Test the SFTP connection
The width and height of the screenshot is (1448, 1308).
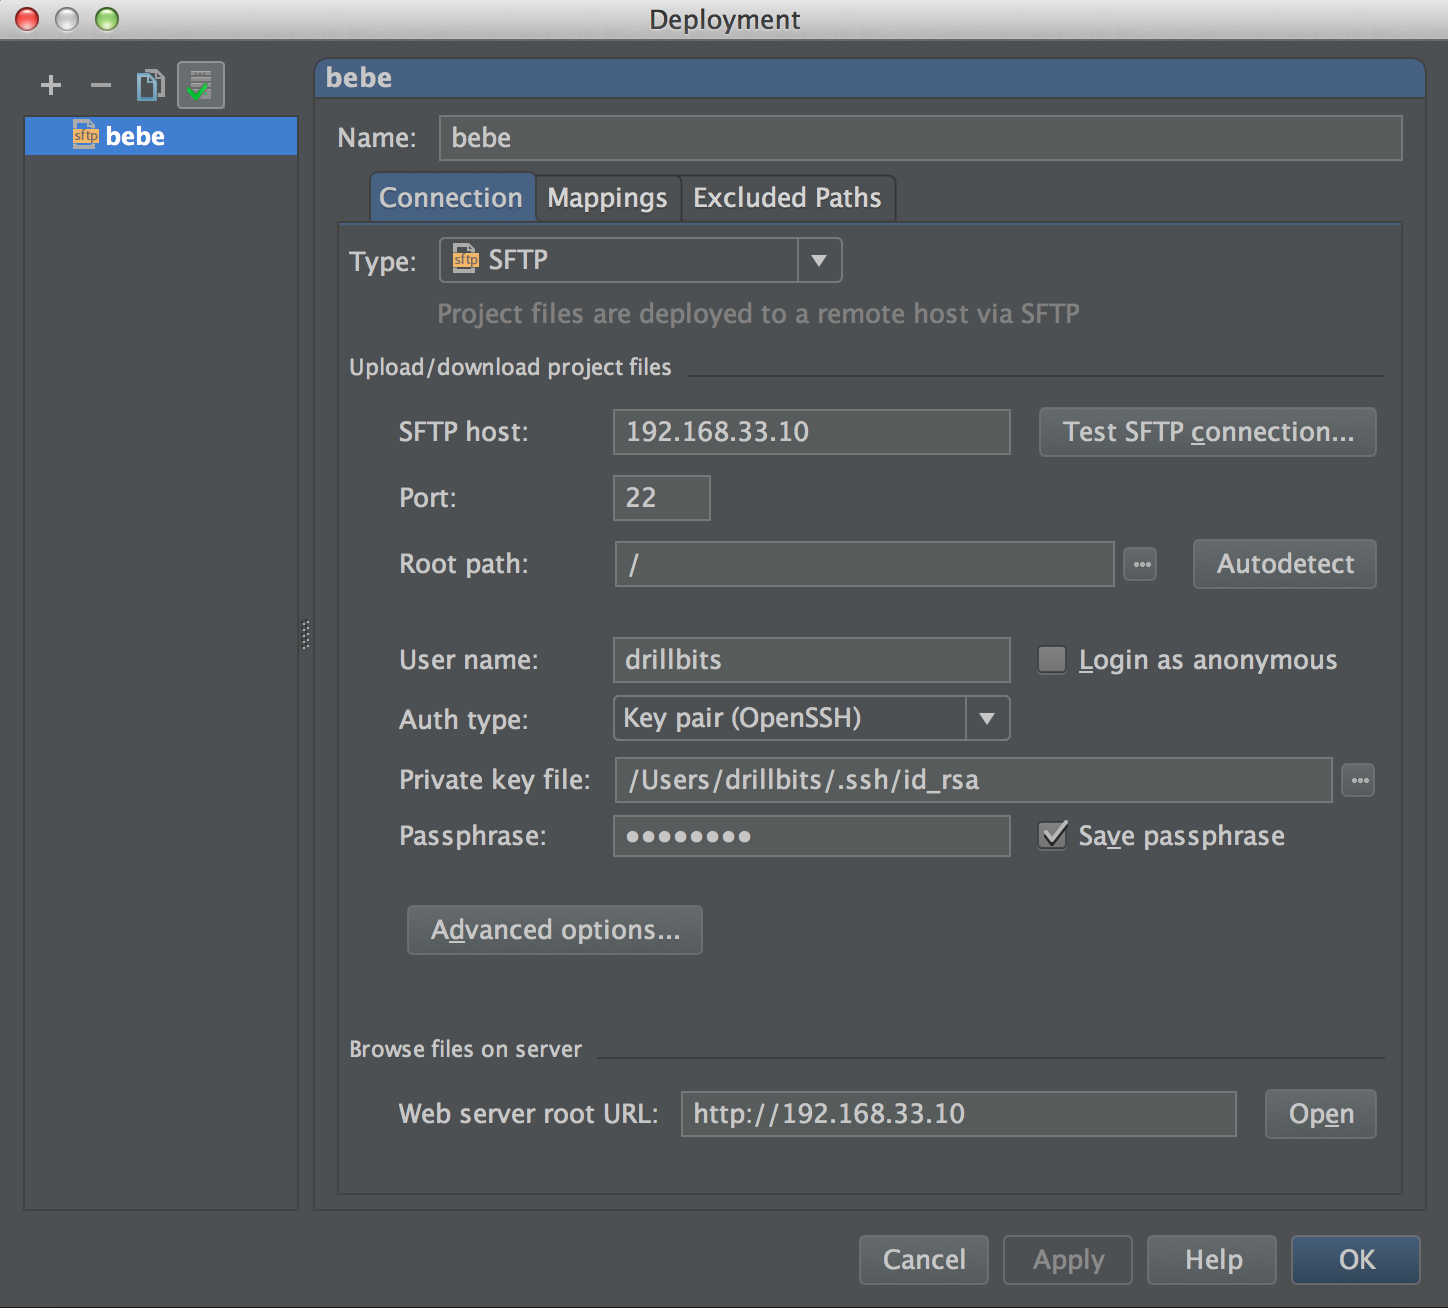[1207, 432]
